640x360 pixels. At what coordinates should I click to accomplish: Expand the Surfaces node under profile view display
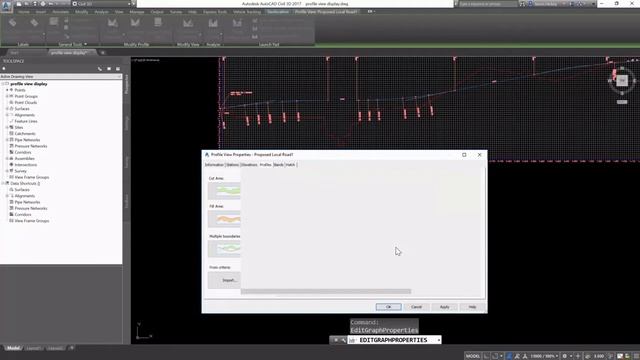pyautogui.click(x=7, y=109)
